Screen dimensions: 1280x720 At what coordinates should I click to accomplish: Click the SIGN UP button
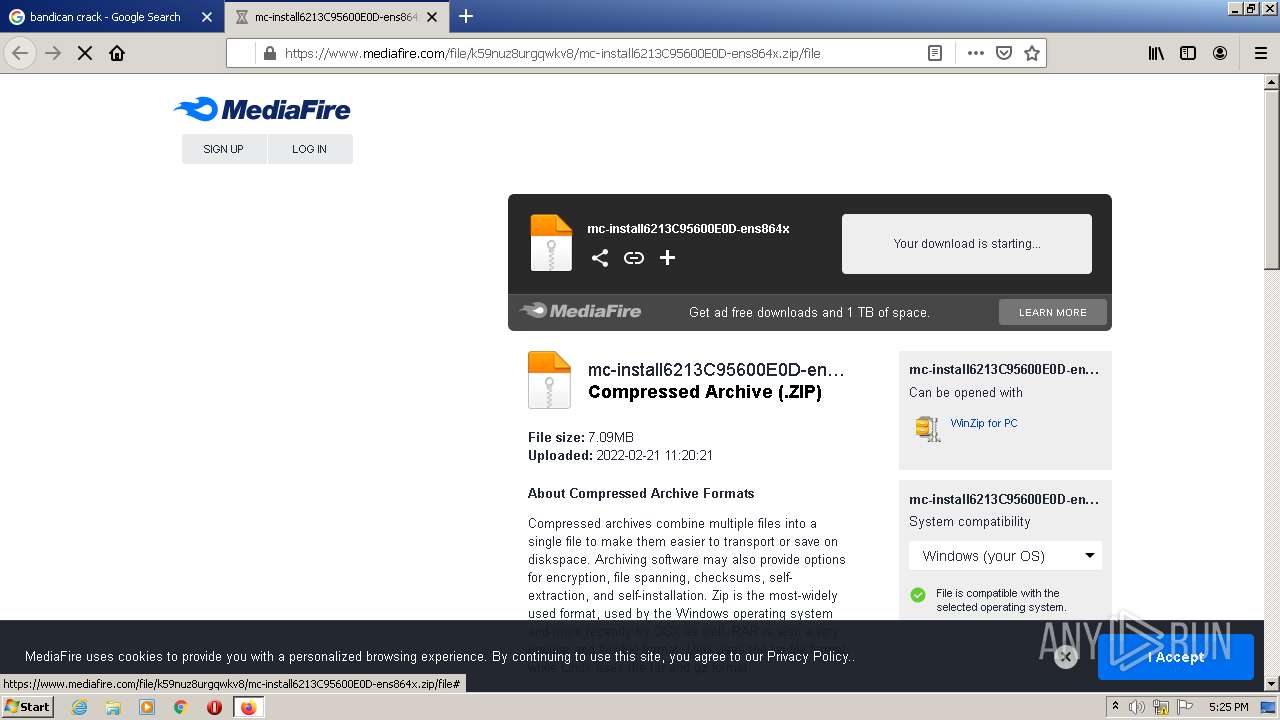tap(224, 149)
